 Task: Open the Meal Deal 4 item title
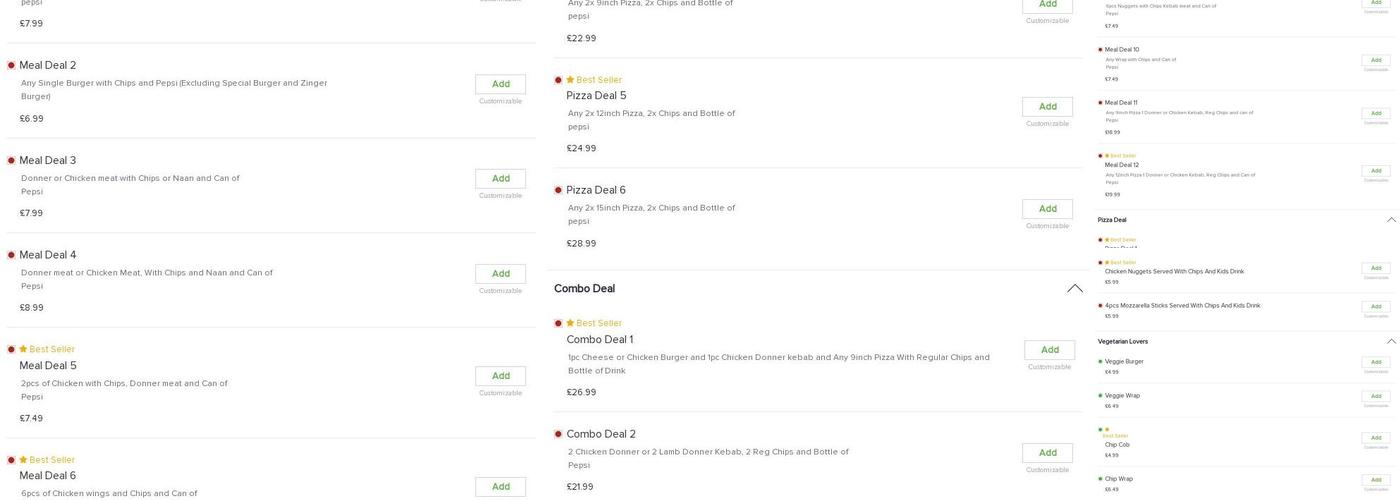coord(48,255)
